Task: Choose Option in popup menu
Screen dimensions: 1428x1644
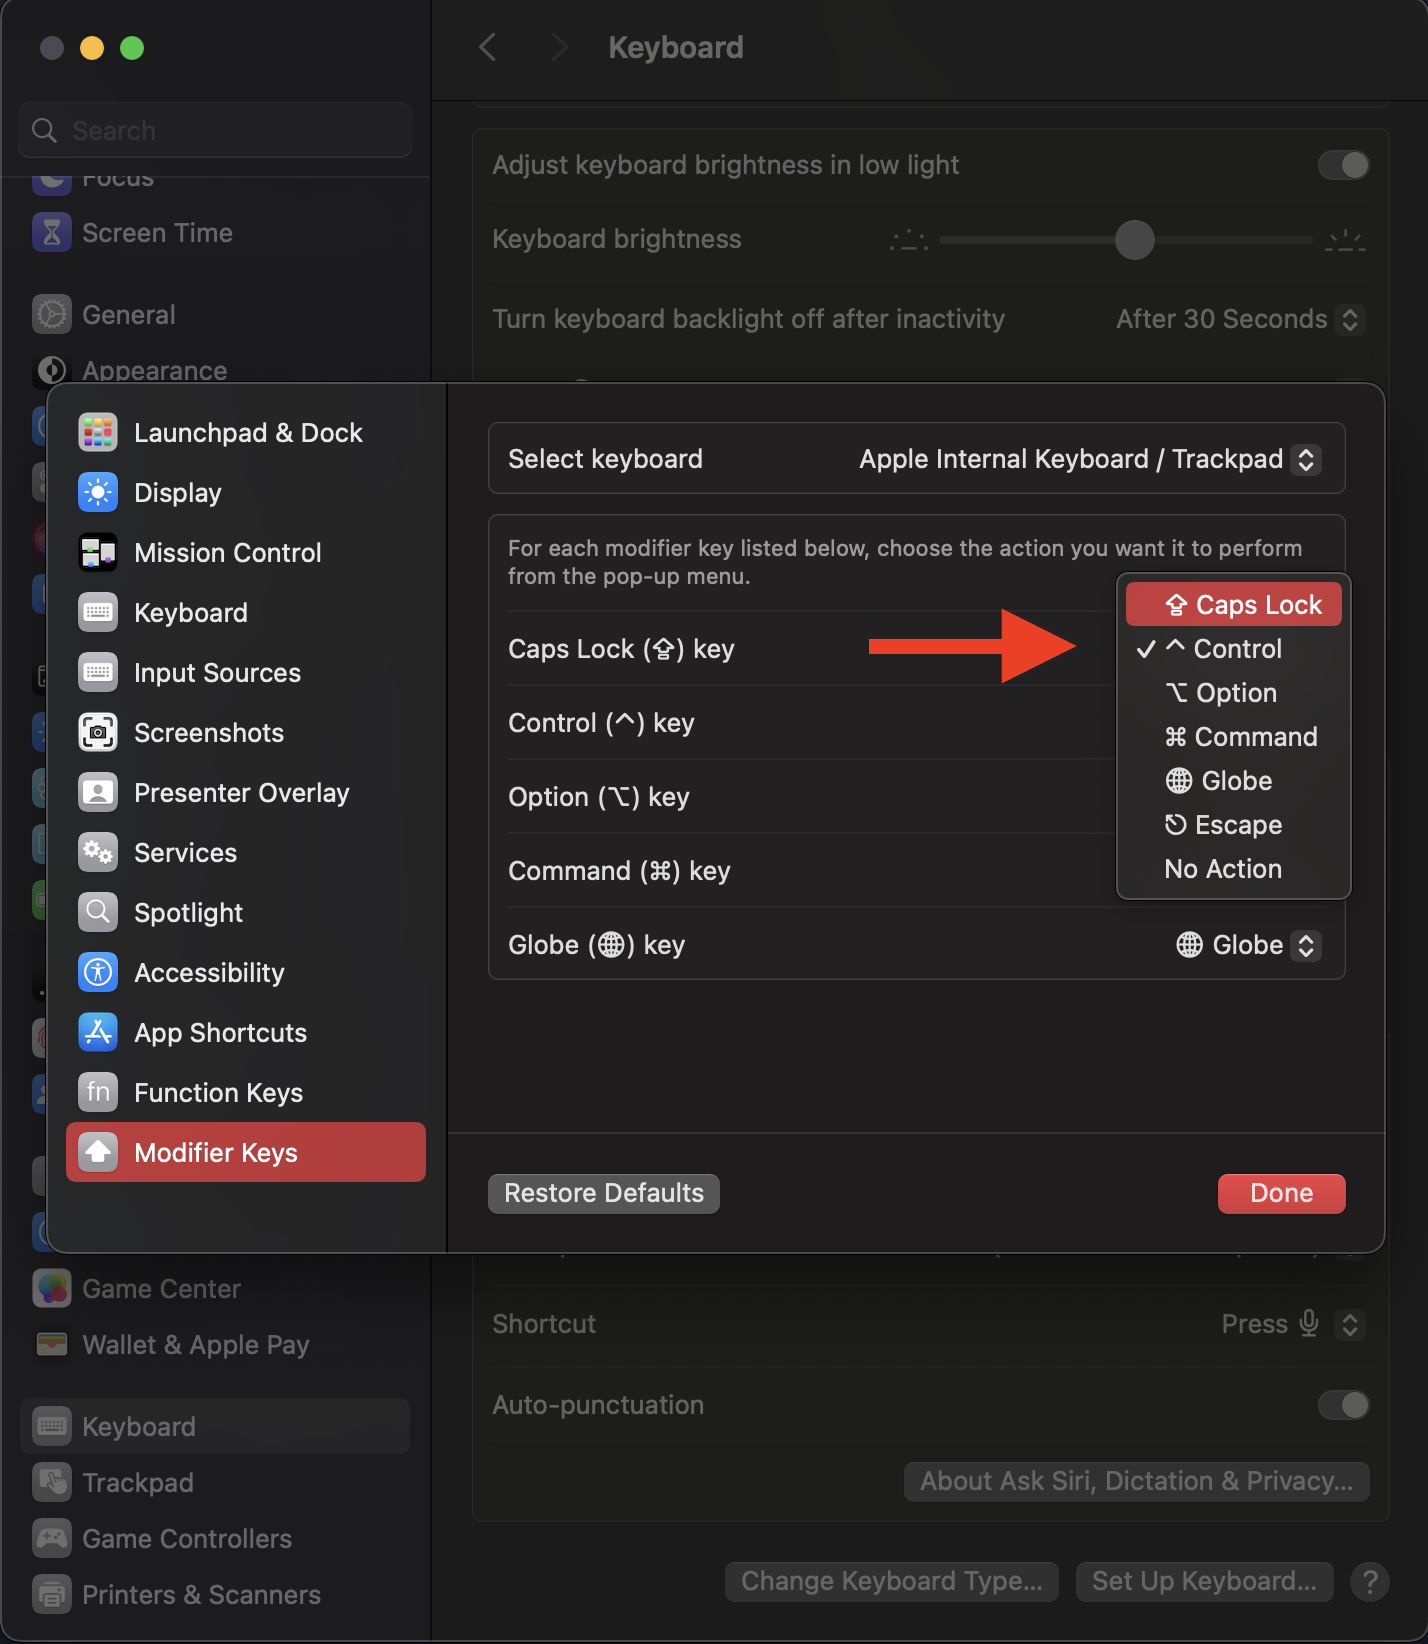Action: [x=1234, y=693]
